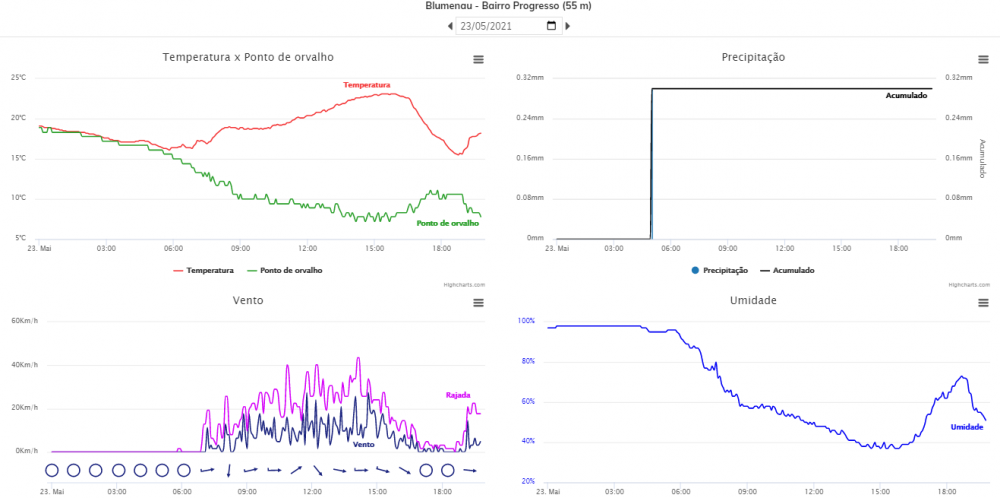Open the Vento chart hamburger menu
This screenshot has height=498, width=1000.
(478, 302)
